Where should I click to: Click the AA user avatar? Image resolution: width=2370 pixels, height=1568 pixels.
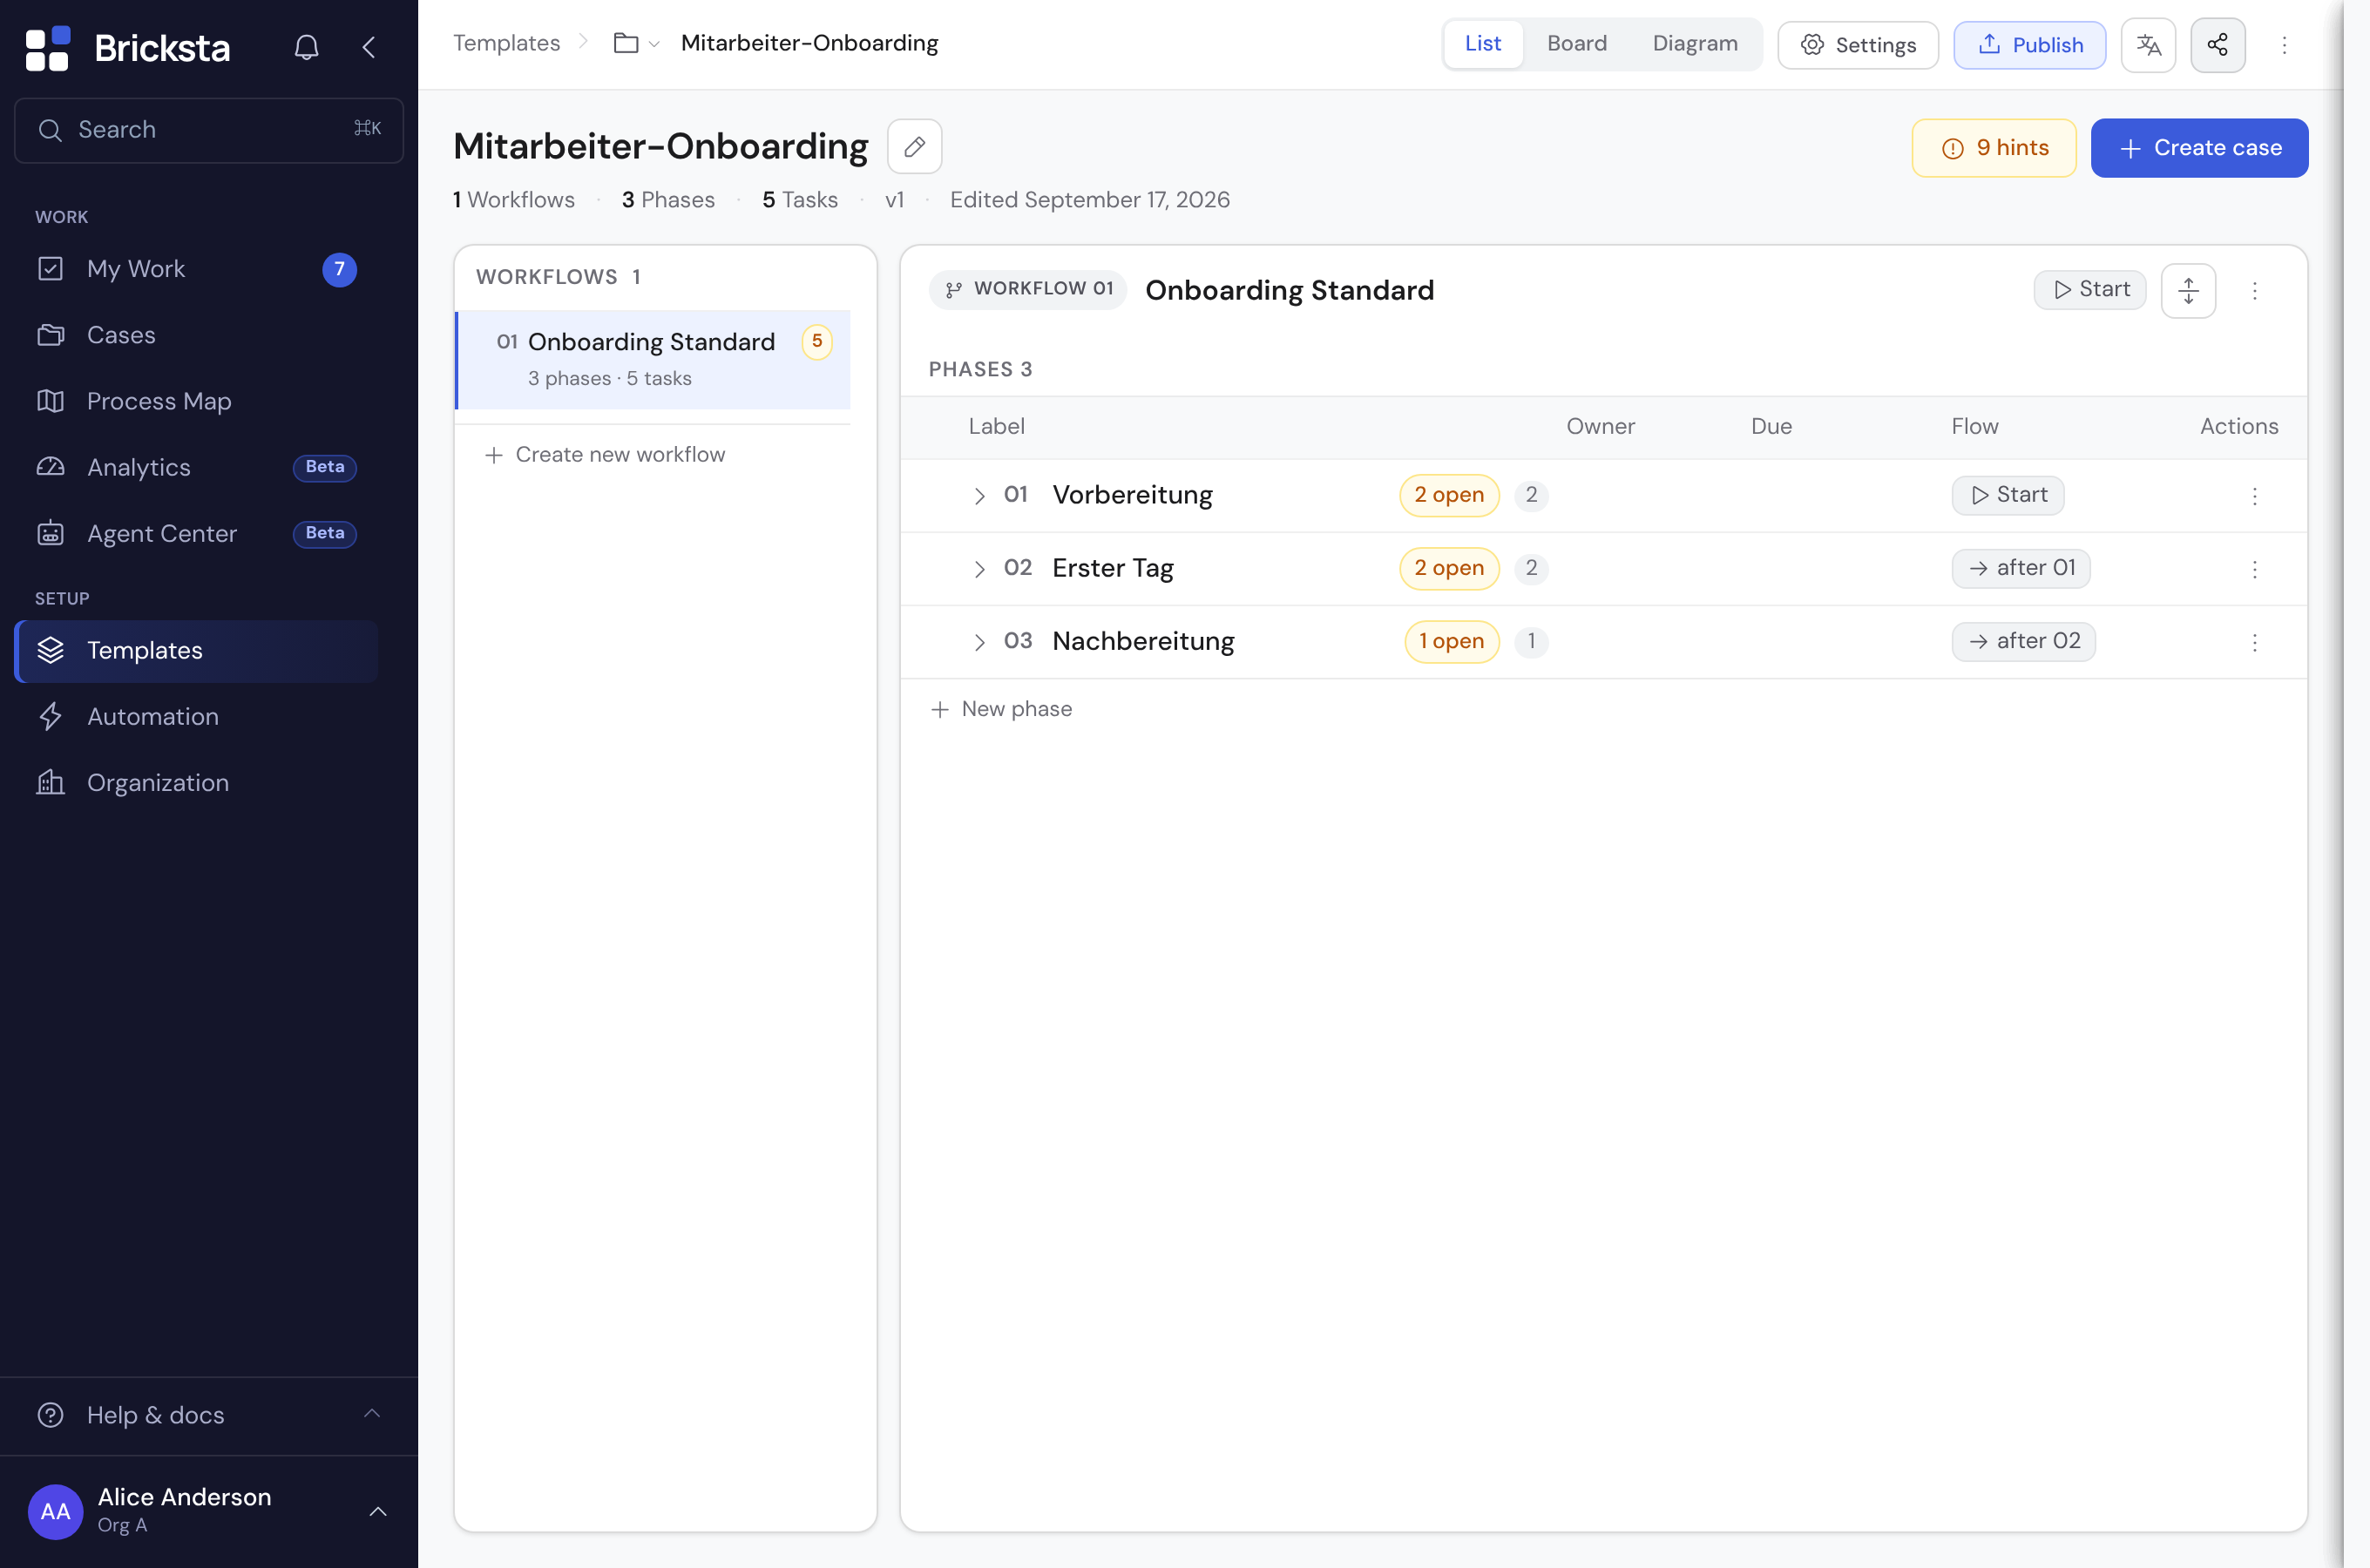coord(55,1511)
